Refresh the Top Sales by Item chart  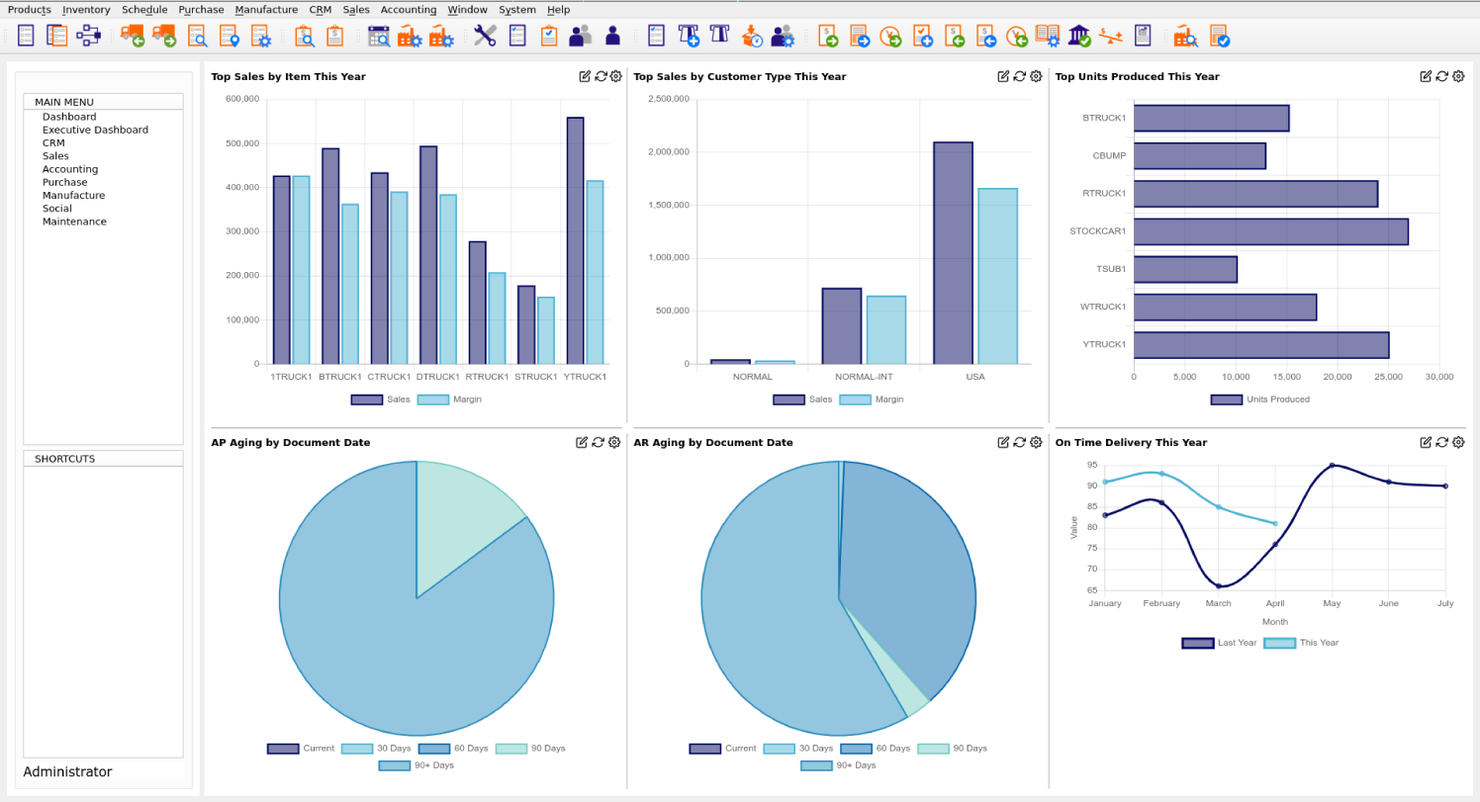597,76
